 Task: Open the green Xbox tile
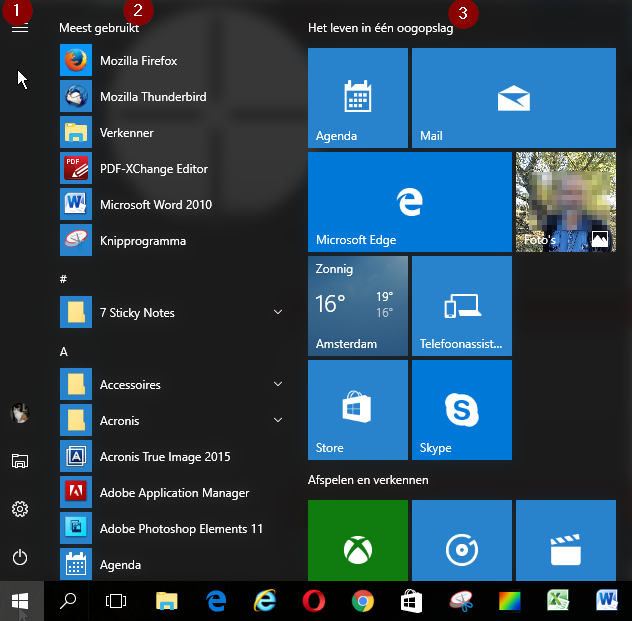[358, 540]
